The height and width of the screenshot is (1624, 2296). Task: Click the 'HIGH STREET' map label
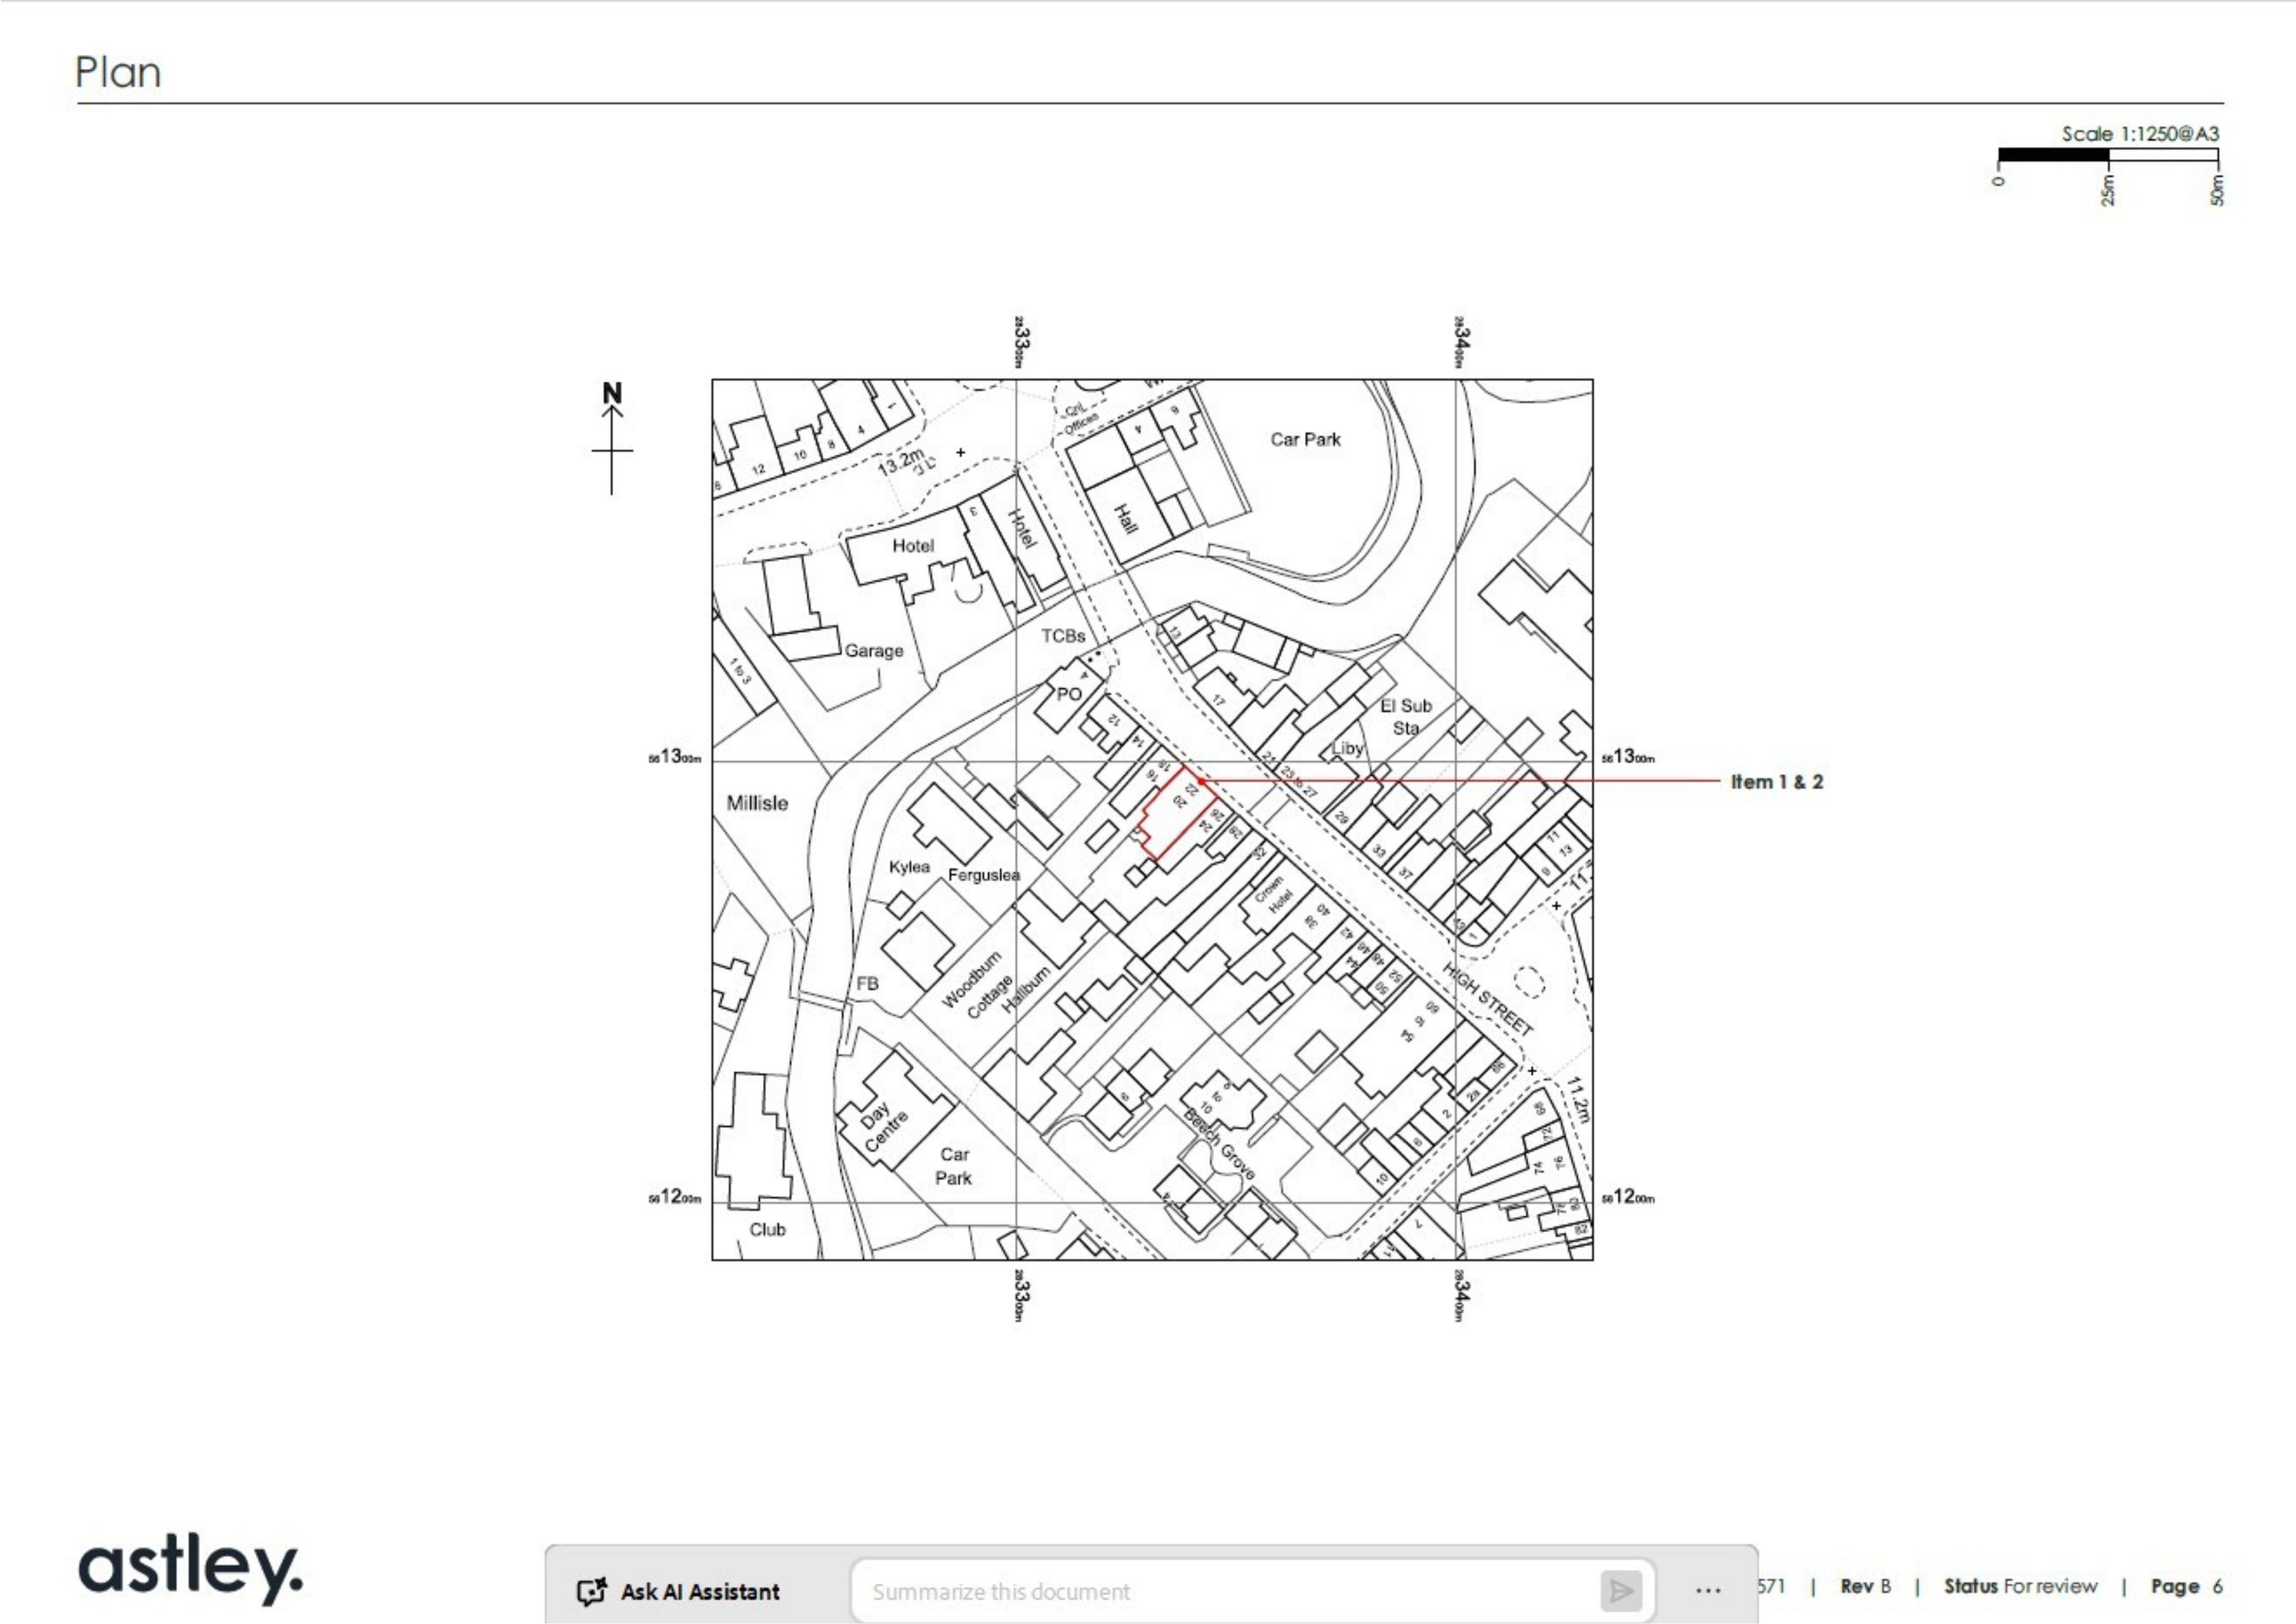1487,999
